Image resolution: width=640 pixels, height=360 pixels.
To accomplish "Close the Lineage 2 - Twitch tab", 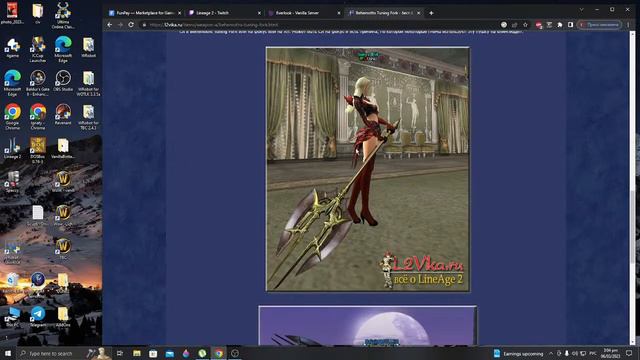I will (259, 13).
